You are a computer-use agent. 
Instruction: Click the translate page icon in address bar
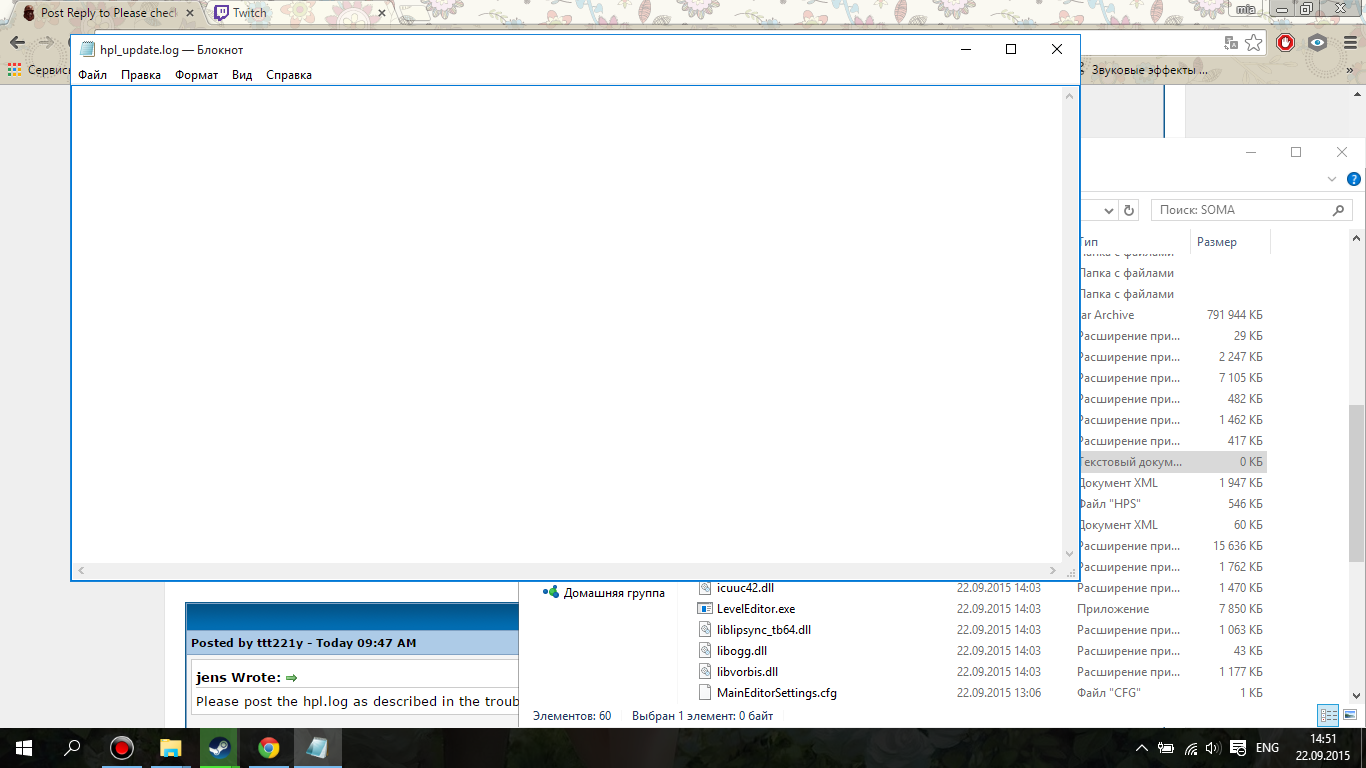1231,43
